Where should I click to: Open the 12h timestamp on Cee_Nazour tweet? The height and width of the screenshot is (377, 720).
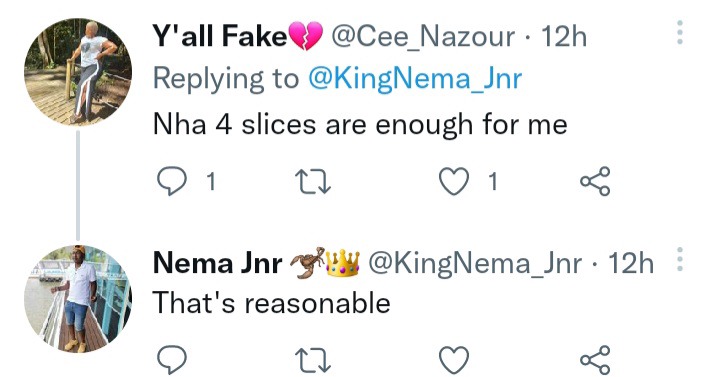coord(564,36)
